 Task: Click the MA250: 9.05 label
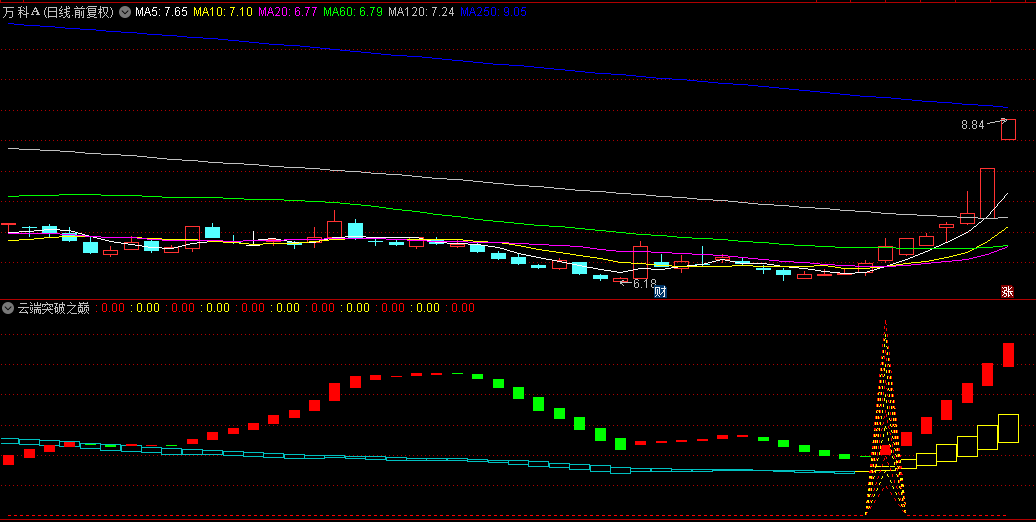click(x=494, y=12)
